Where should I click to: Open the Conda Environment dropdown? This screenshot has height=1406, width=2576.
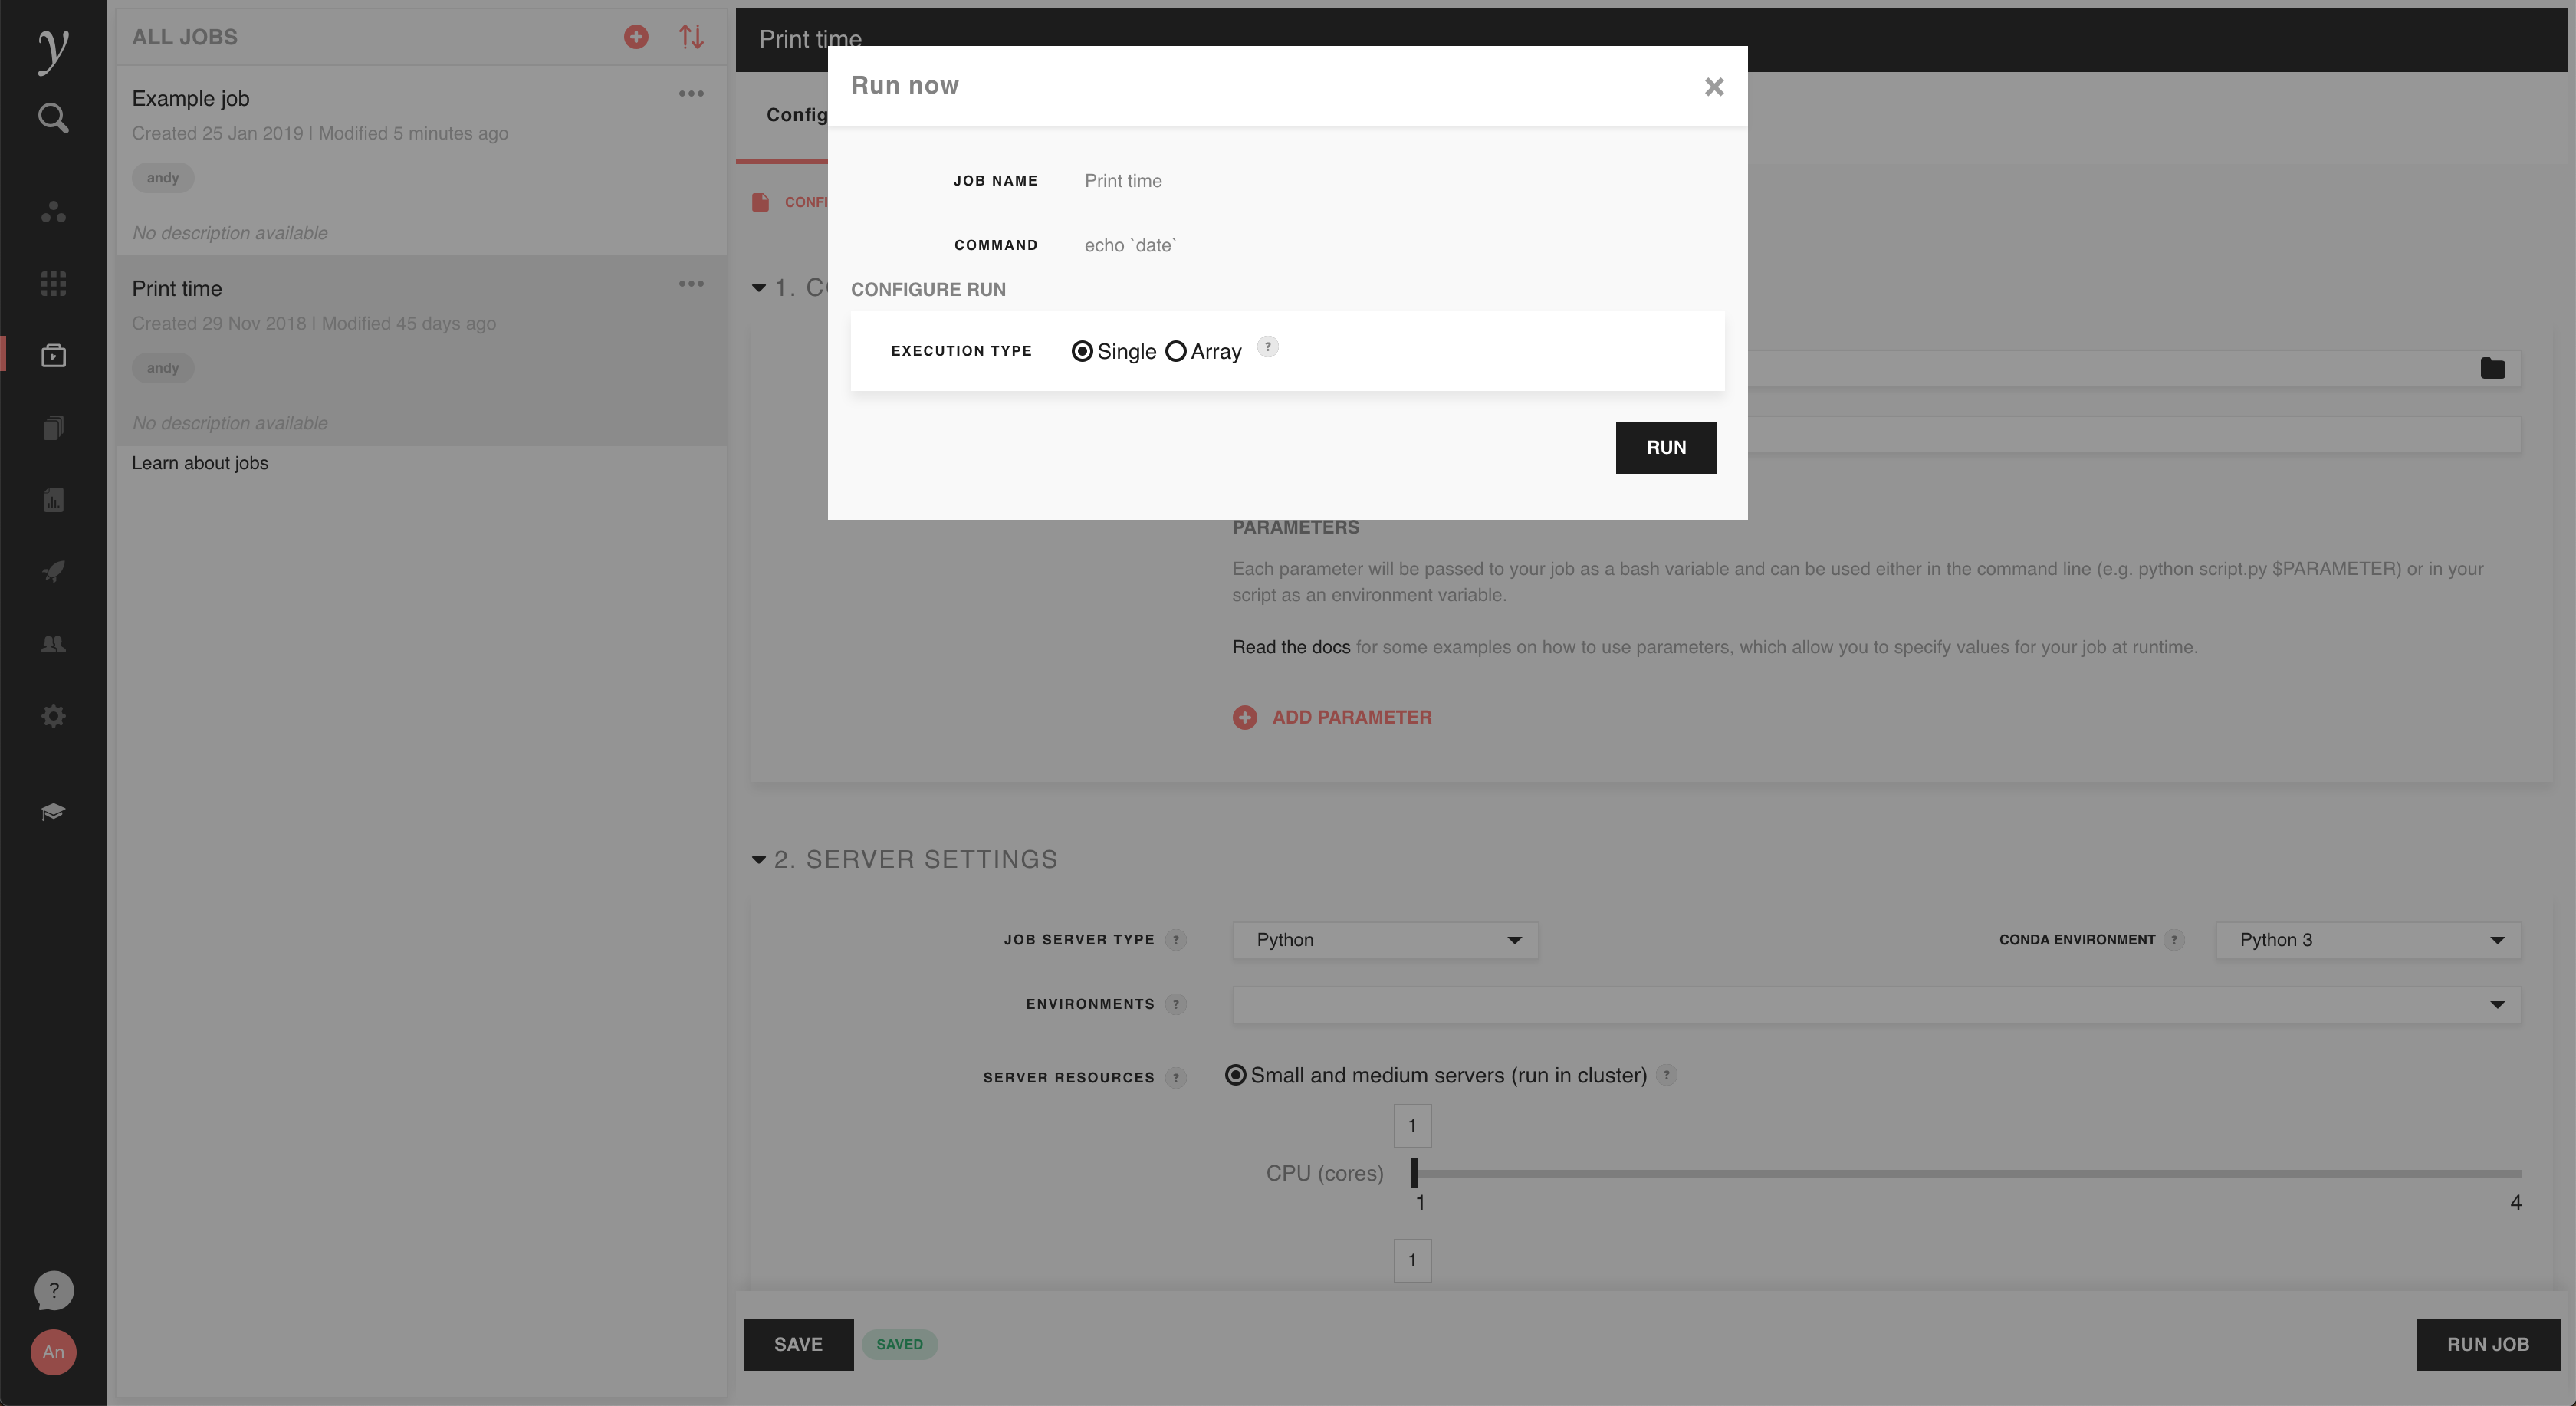2368,940
